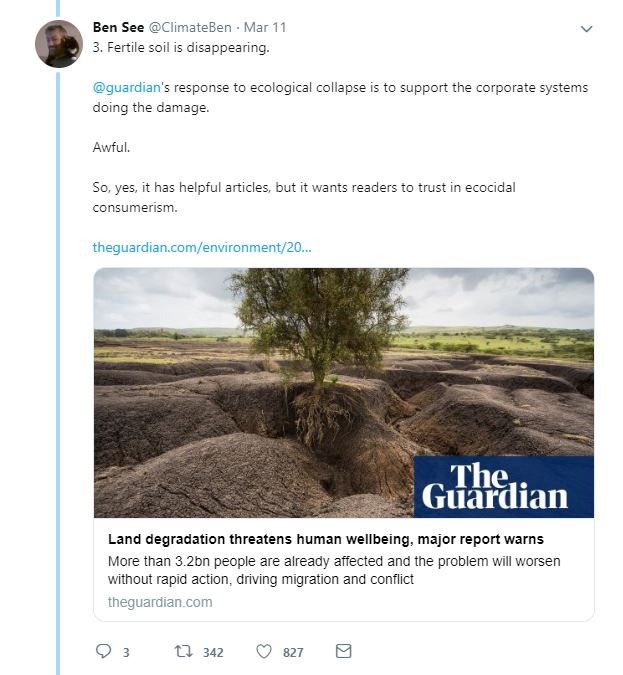Click the theguardian.com domain in the card
Viewport: 623px width, 675px height.
coord(160,602)
